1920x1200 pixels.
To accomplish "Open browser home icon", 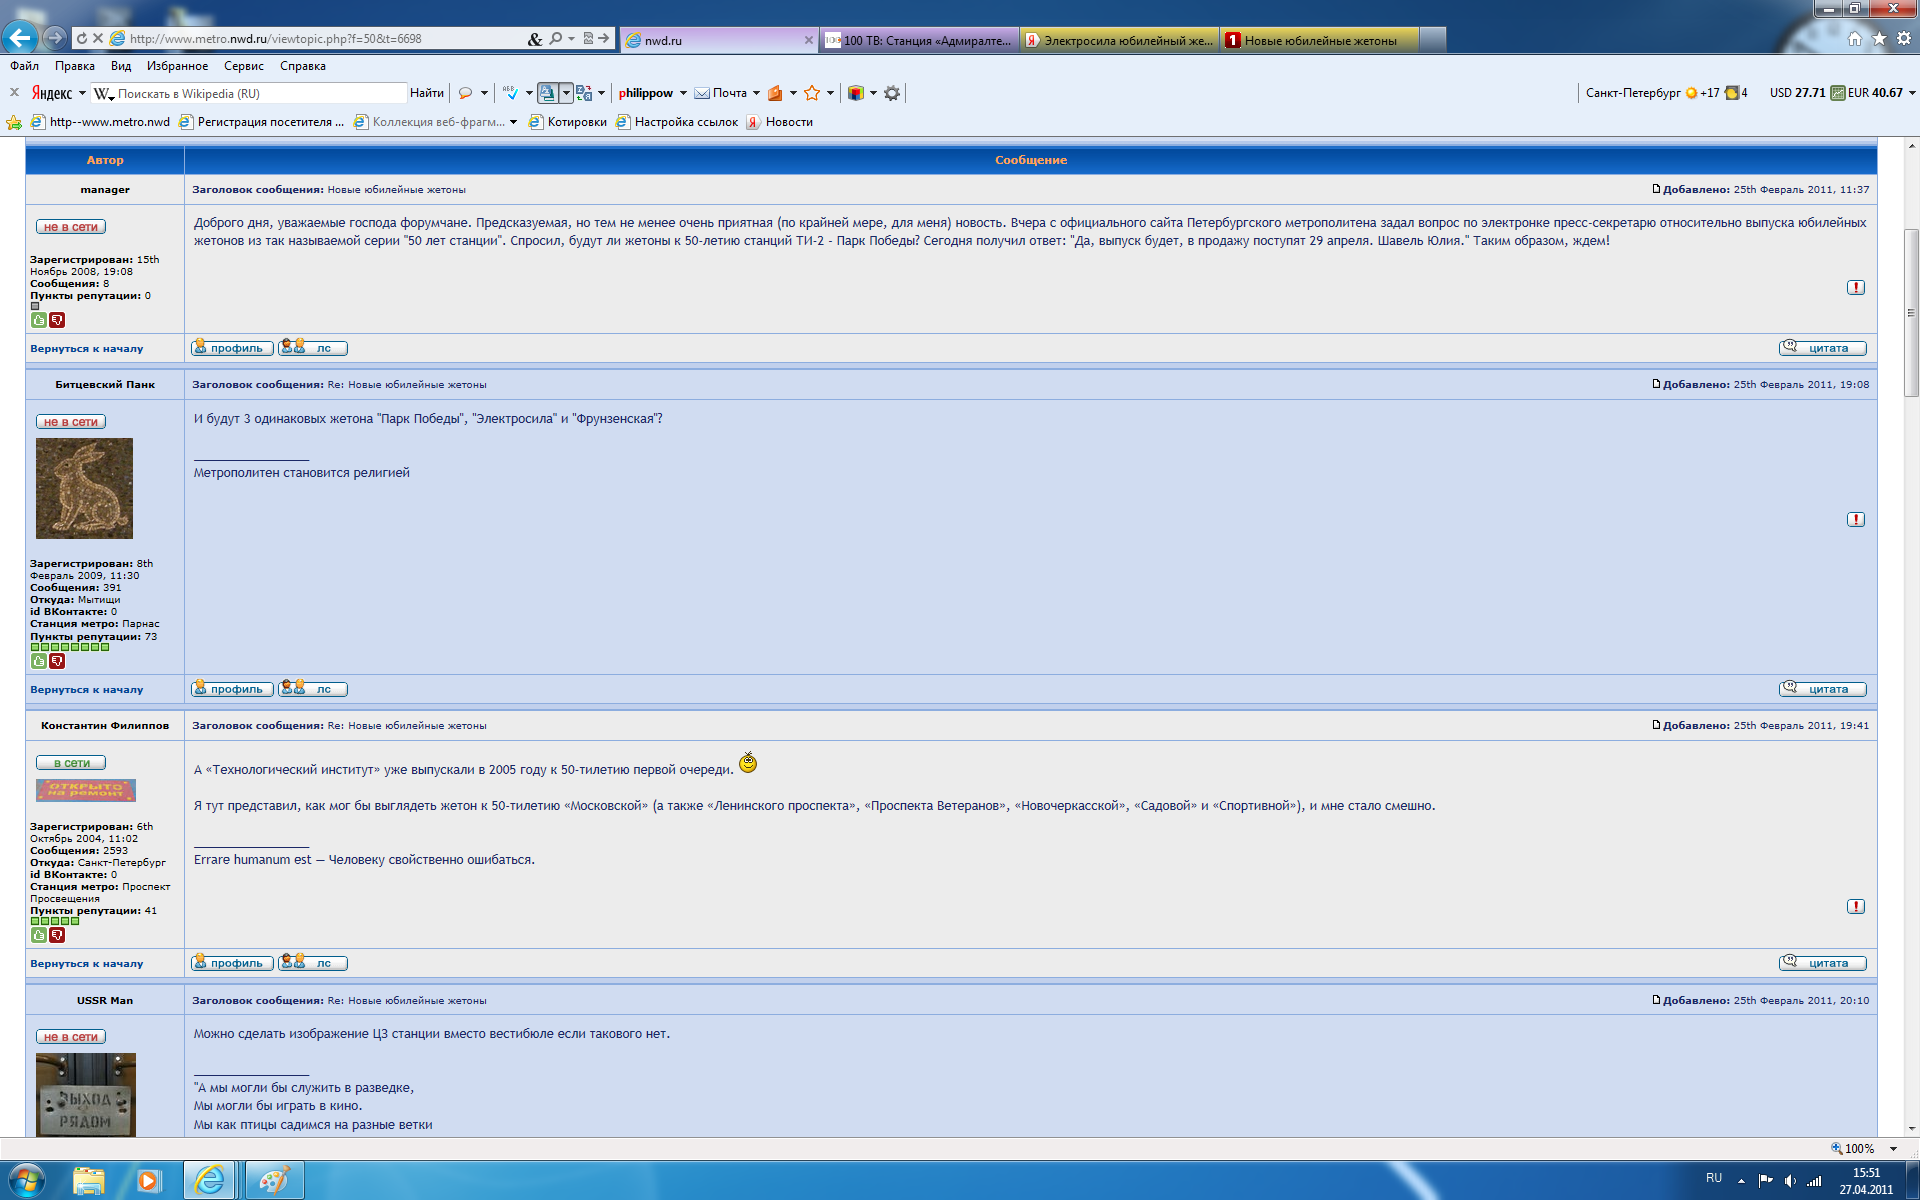I will click(x=1855, y=39).
